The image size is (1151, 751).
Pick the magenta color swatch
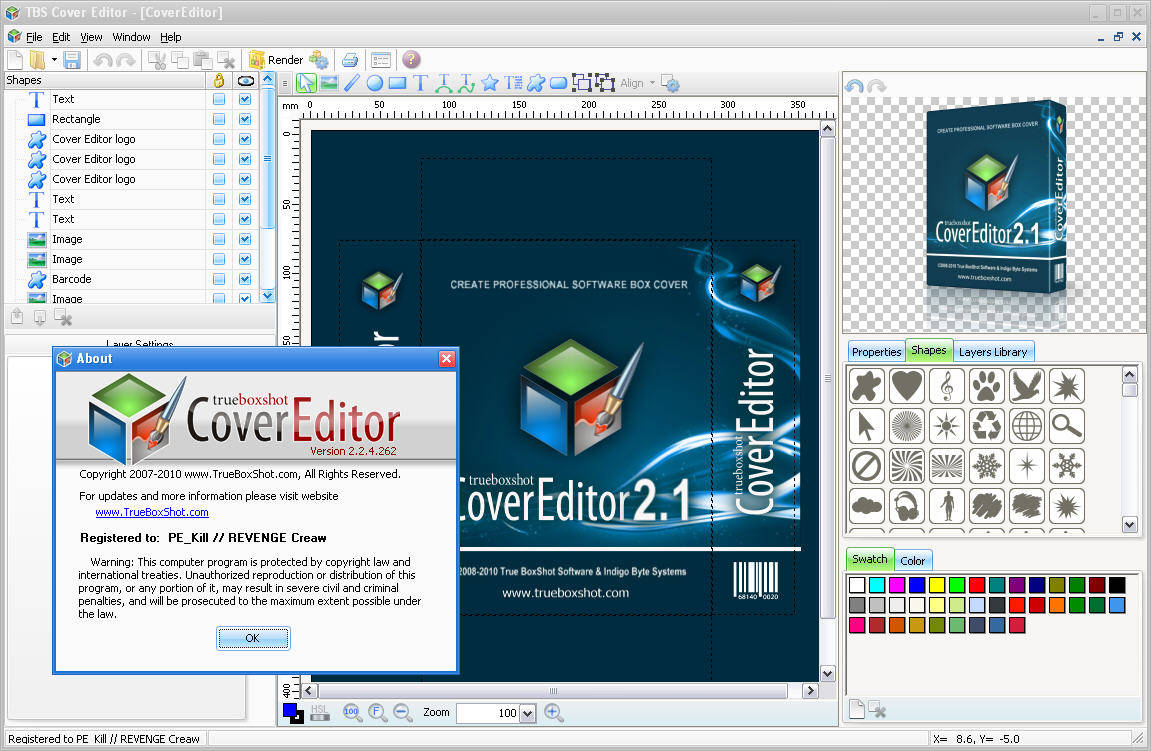[x=896, y=584]
